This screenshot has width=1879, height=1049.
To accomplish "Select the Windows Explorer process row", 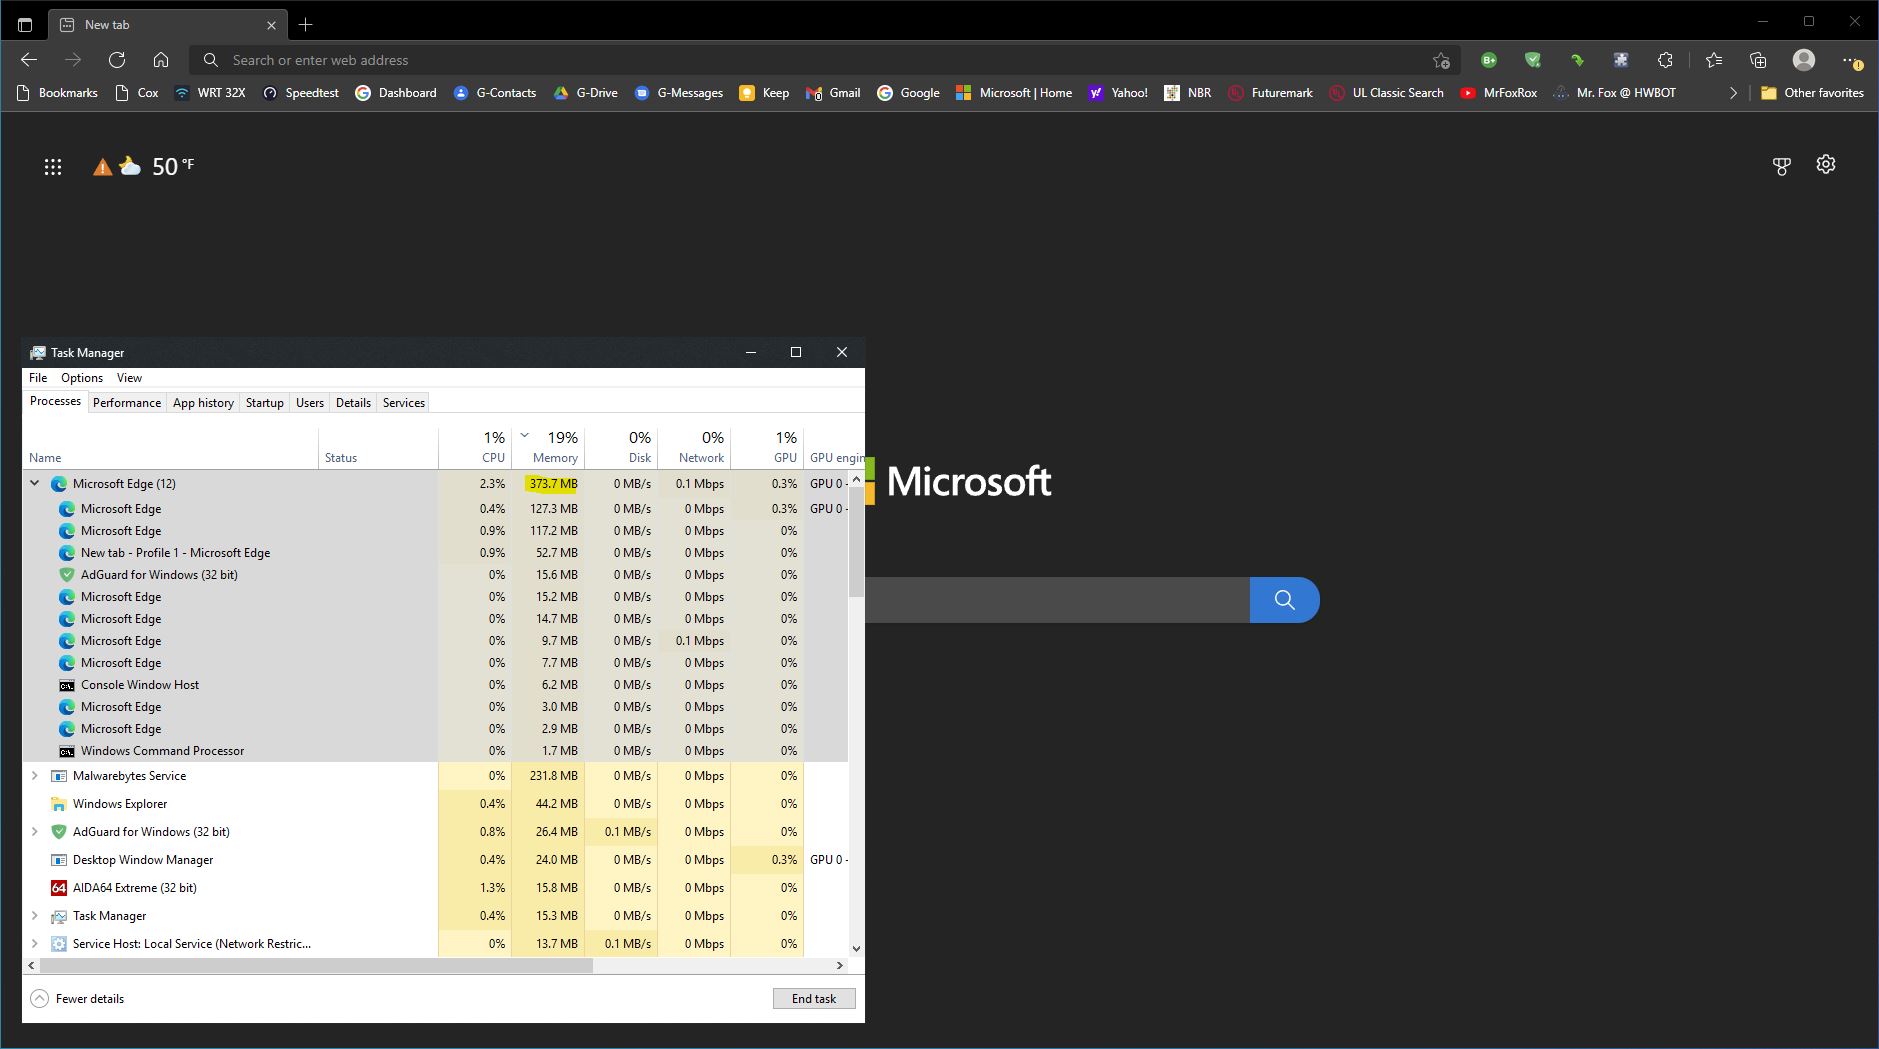I will pos(435,804).
